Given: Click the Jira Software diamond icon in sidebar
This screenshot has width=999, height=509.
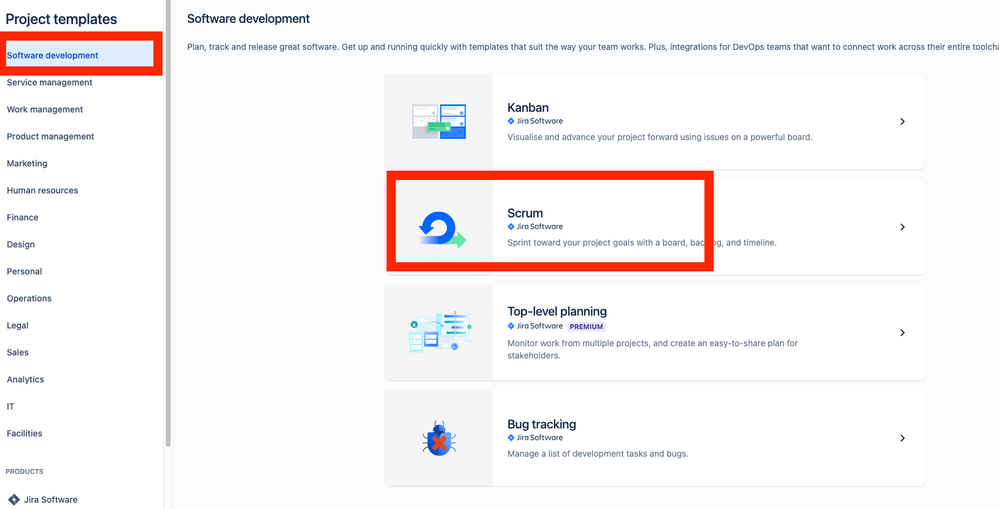Looking at the screenshot, I should click(x=13, y=499).
